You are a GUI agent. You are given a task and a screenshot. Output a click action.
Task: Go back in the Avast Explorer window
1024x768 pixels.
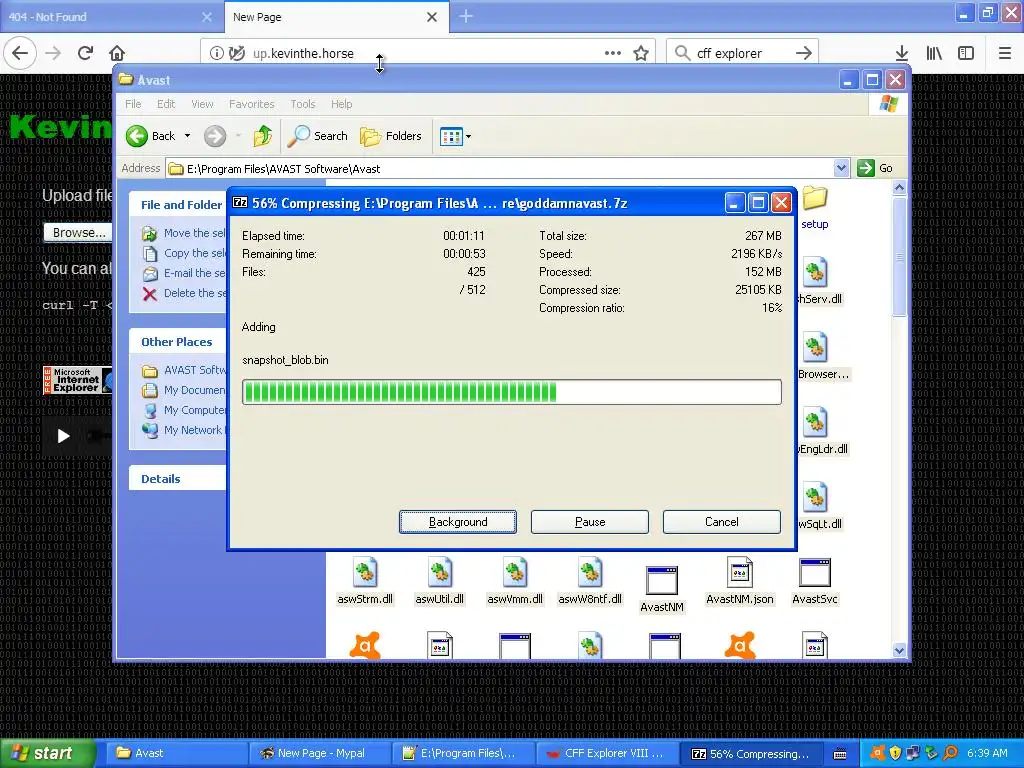(x=151, y=136)
